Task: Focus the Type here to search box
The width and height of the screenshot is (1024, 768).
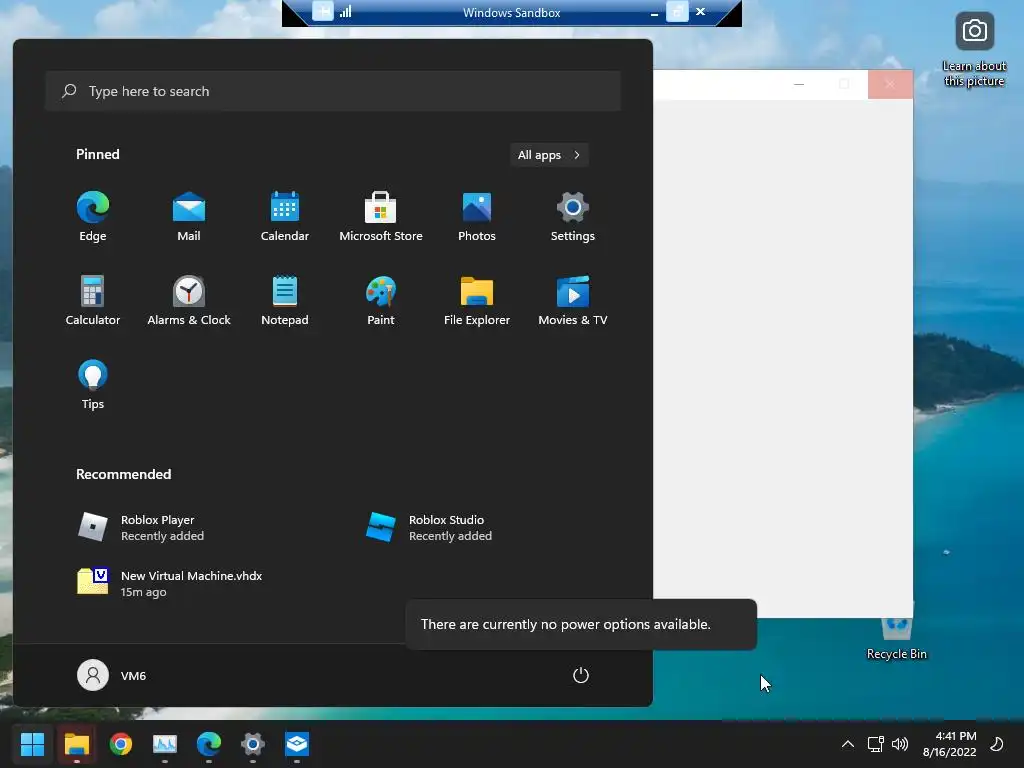Action: pos(333,91)
